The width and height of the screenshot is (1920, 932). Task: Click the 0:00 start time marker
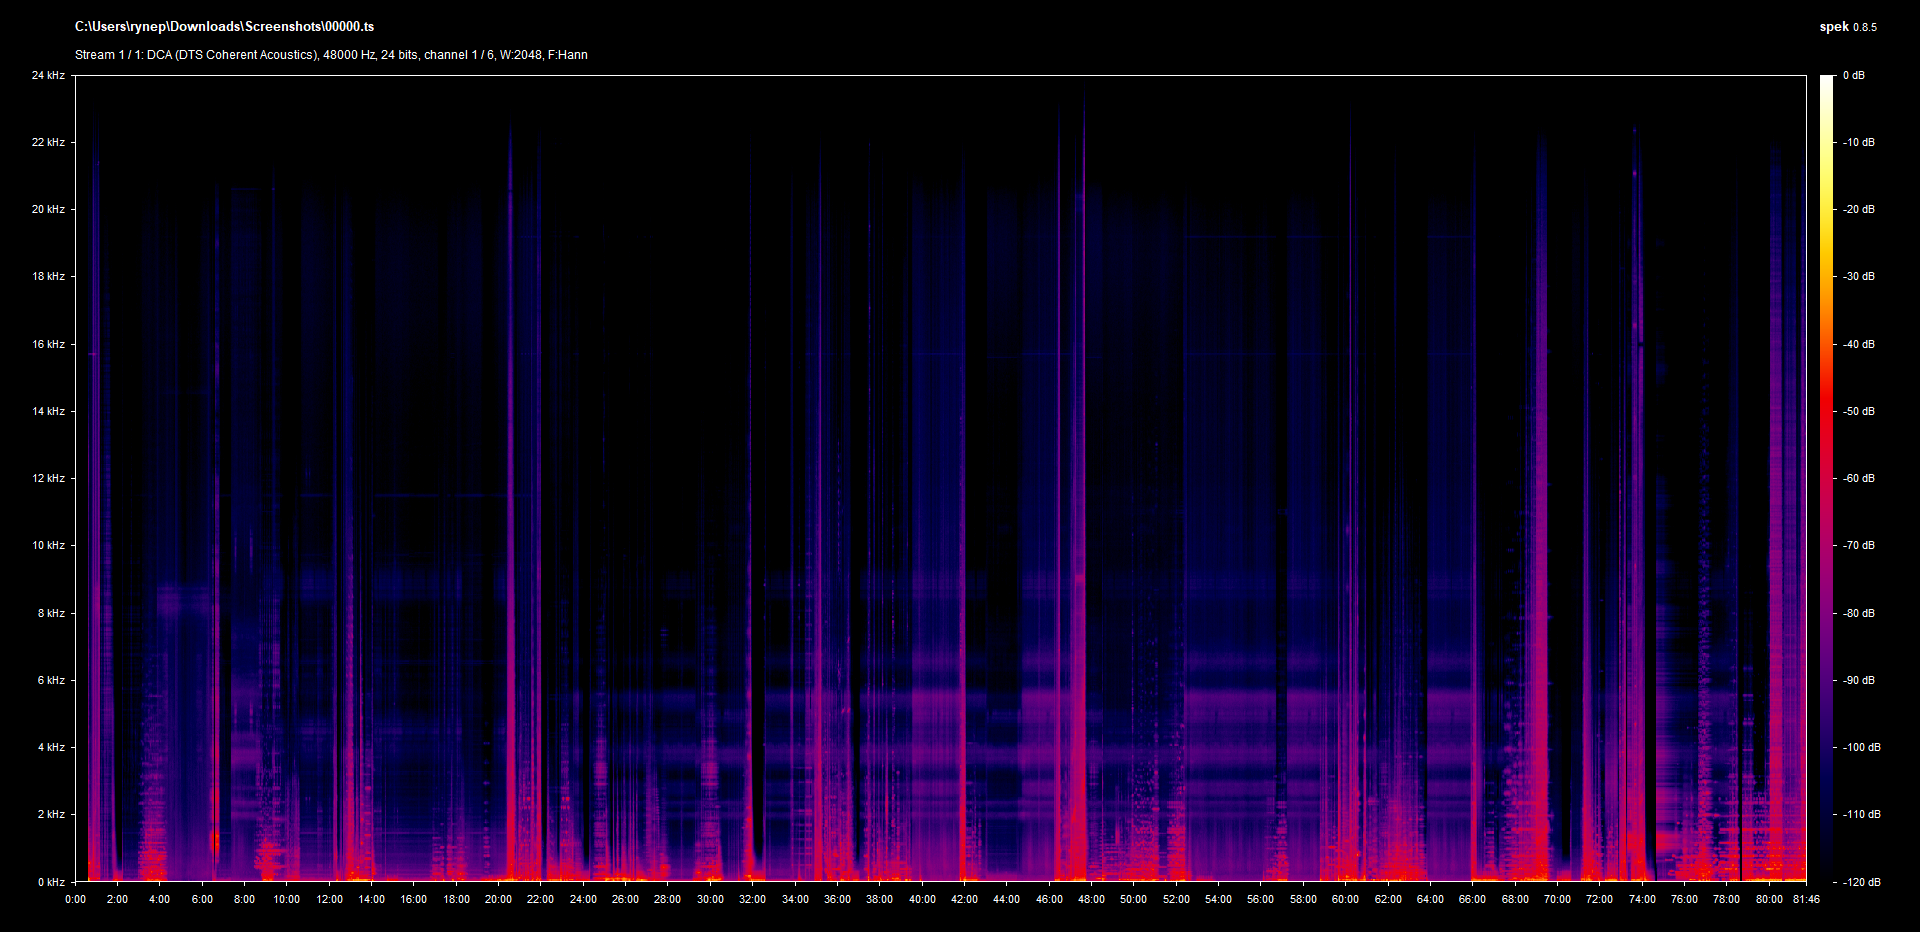75,899
